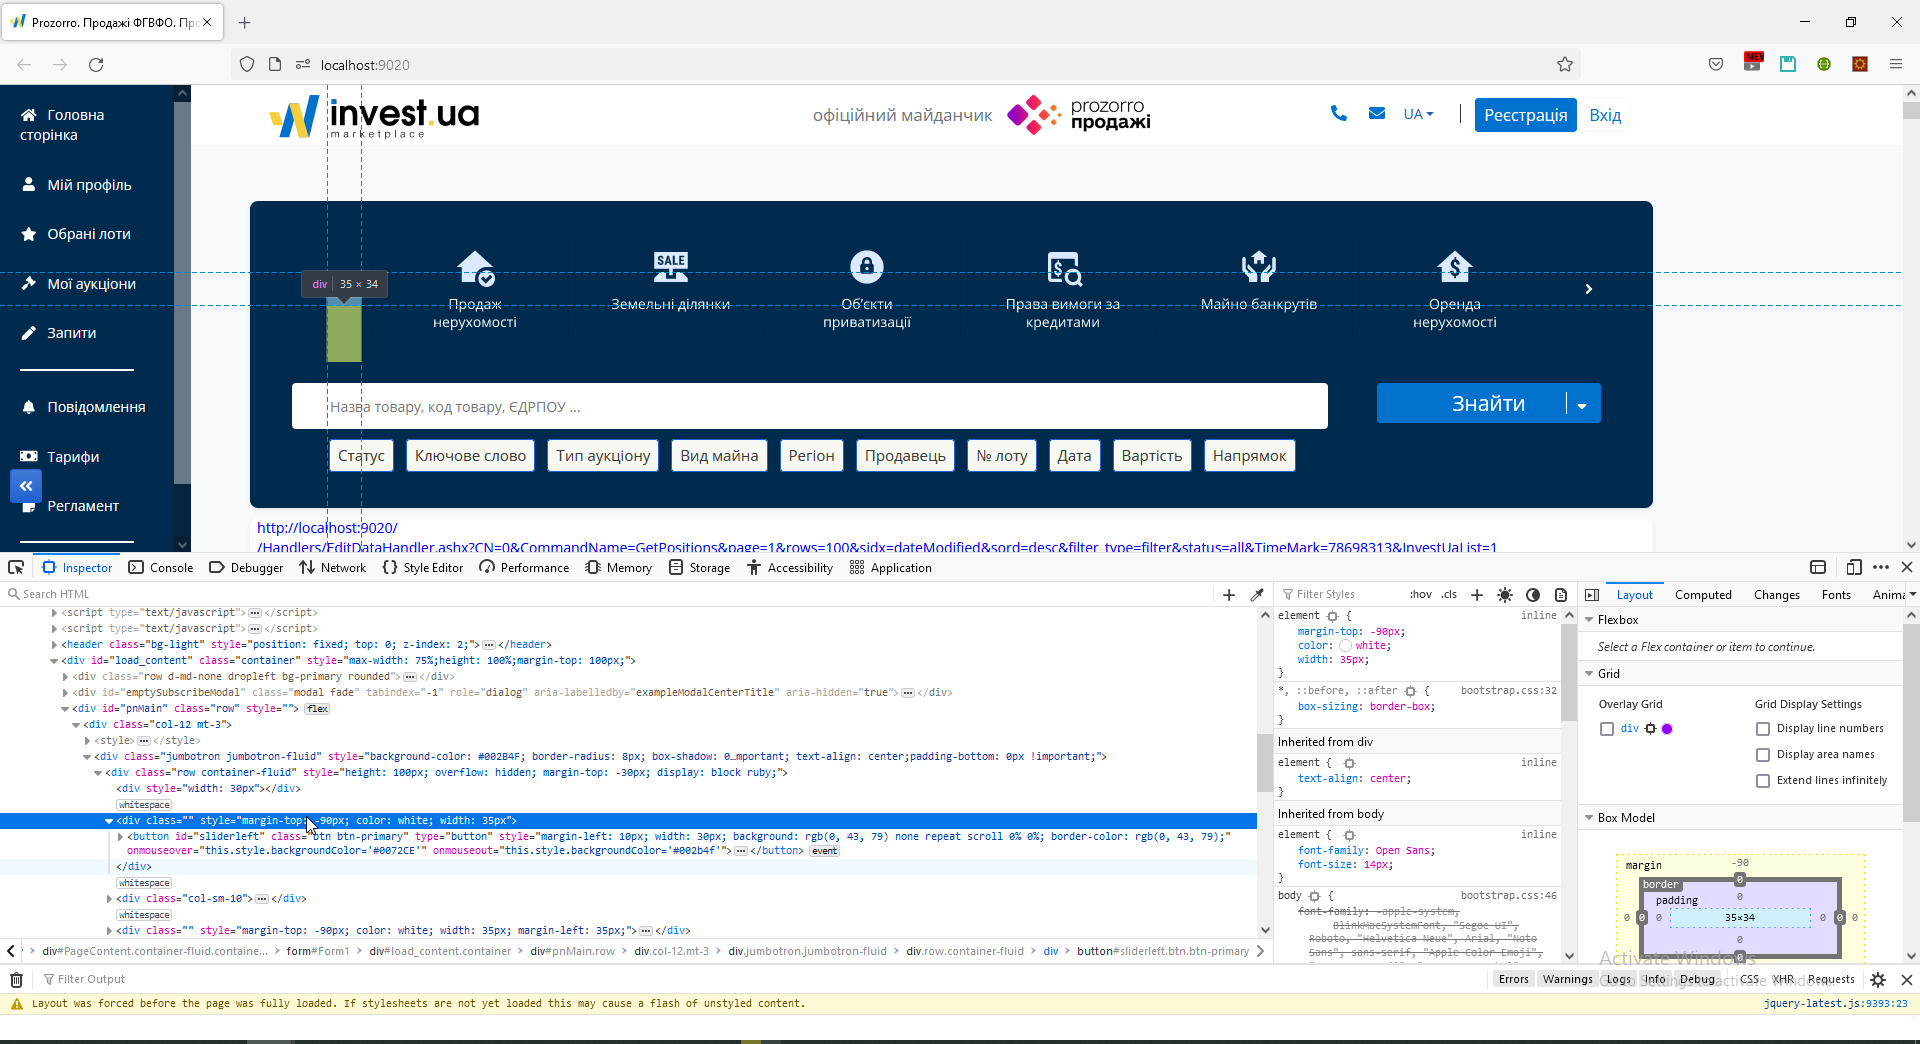Switch to the Computed sidebar tab
Viewport: 1920px width, 1044px height.
[x=1703, y=594]
